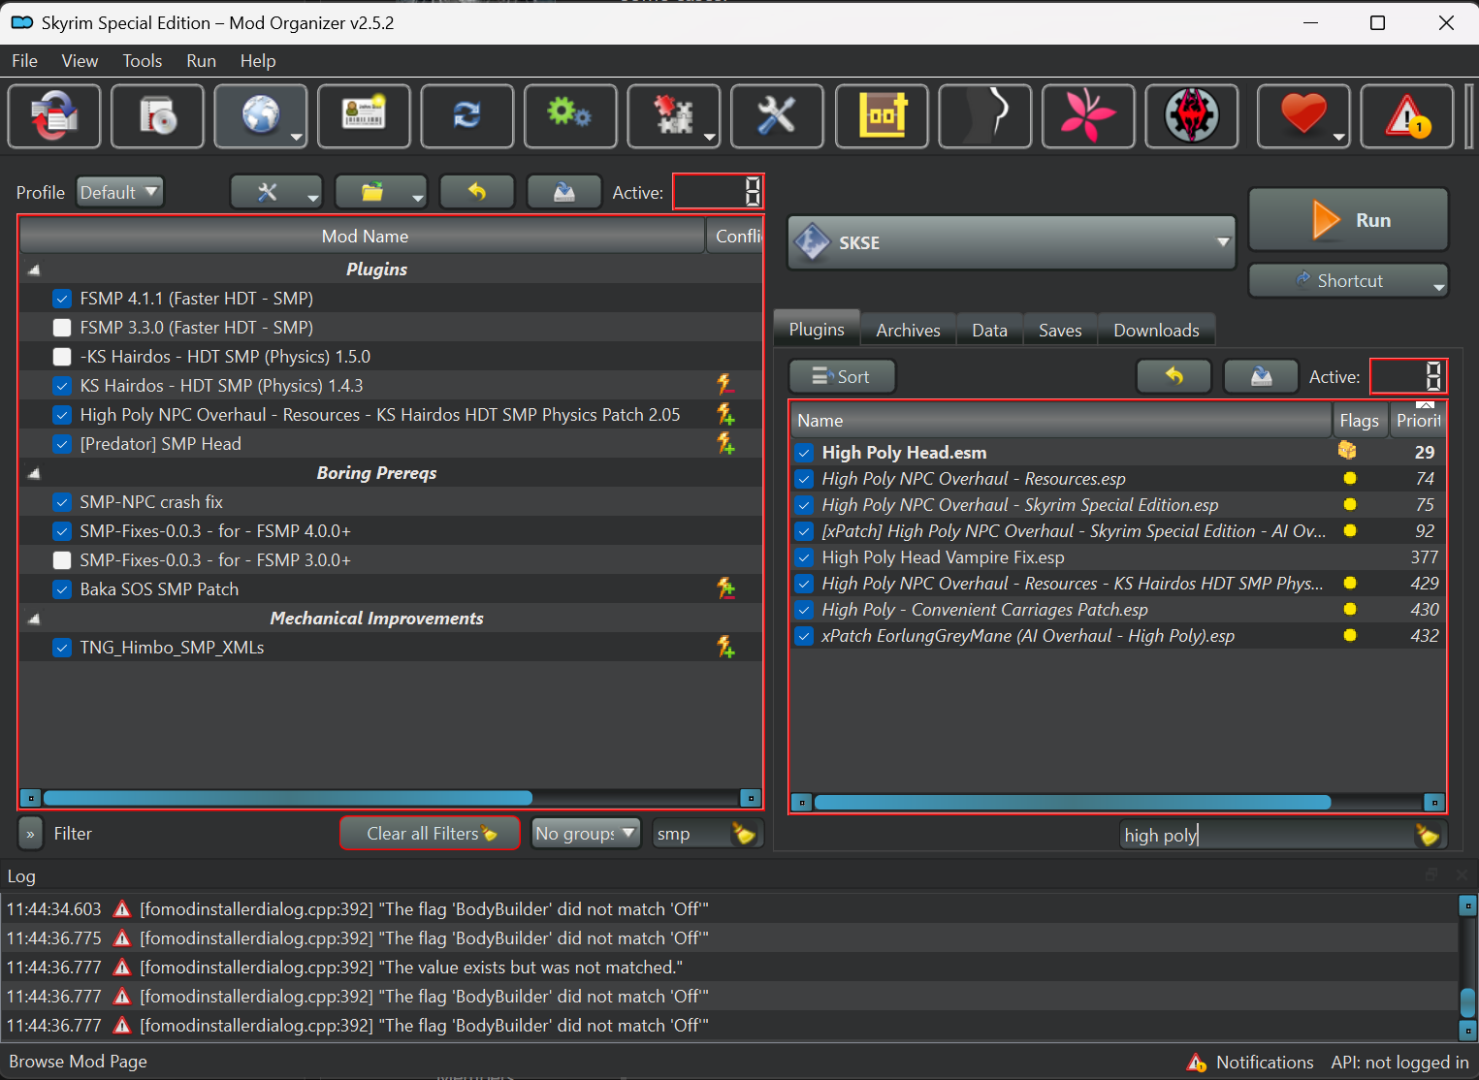Viewport: 1479px width, 1080px height.
Task: Click the Run button
Action: tap(1348, 220)
